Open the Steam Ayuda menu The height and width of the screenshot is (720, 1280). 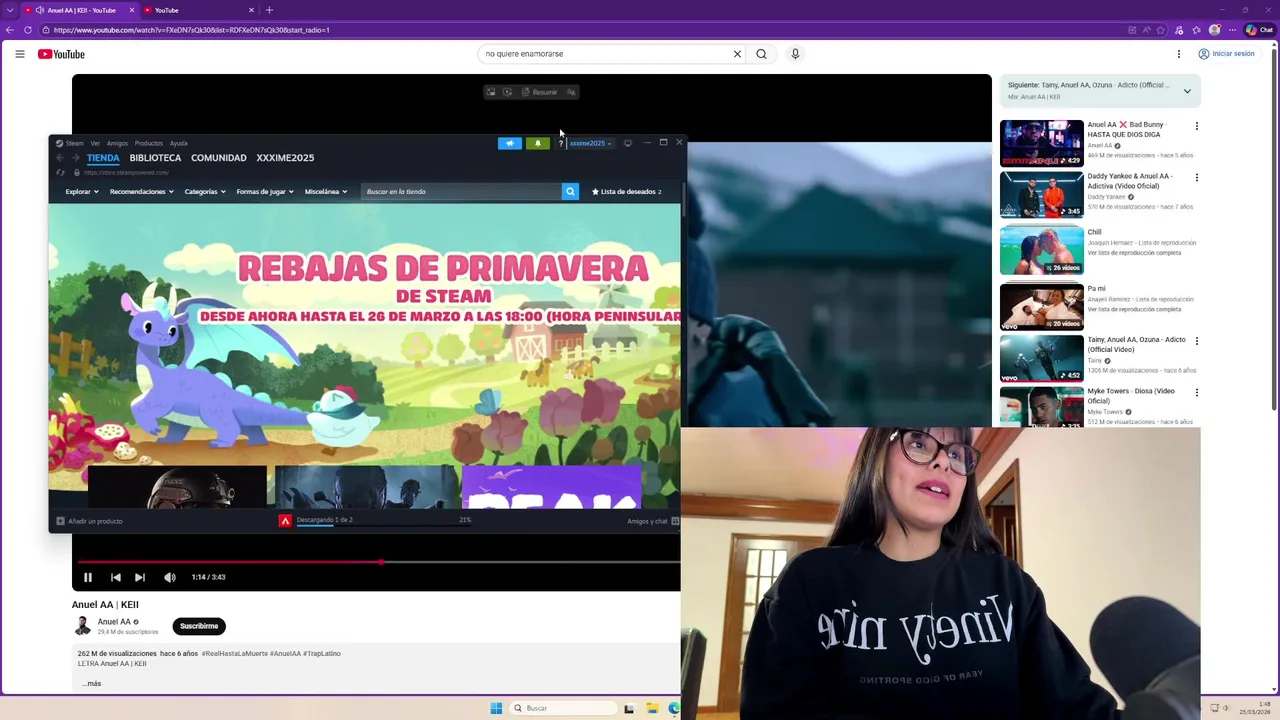(x=178, y=143)
